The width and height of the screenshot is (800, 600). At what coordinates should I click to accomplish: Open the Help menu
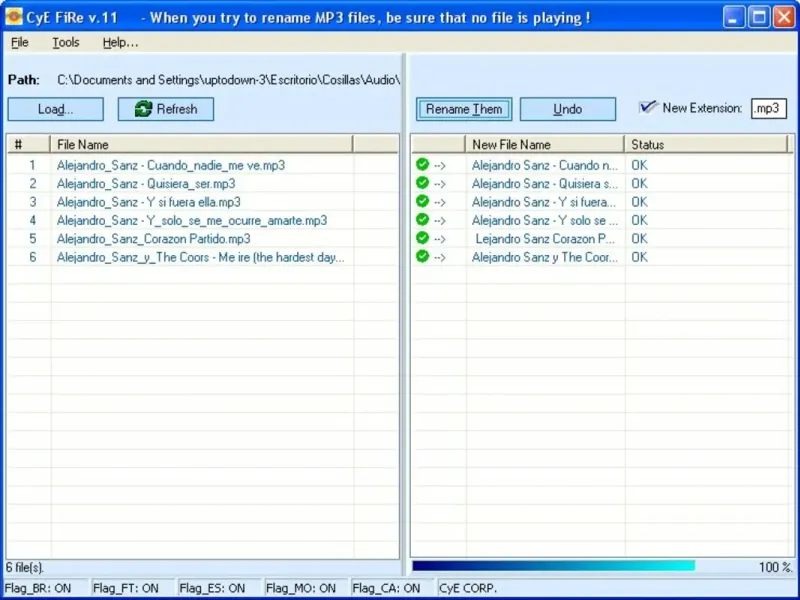point(120,42)
